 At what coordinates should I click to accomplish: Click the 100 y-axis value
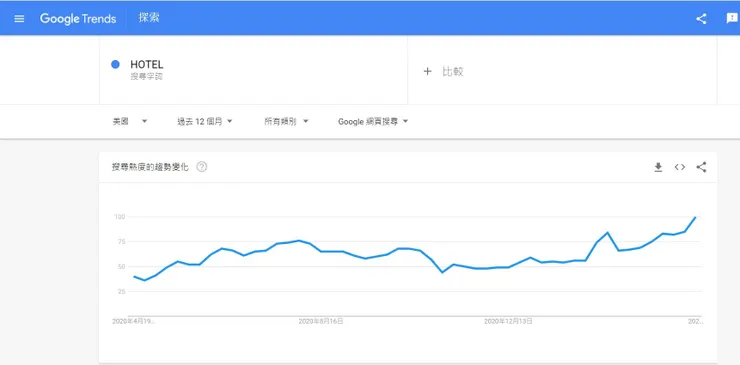click(x=119, y=217)
